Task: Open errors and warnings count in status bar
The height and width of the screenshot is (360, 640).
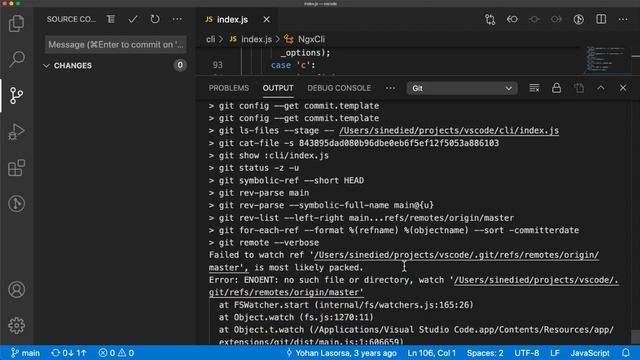Action: click(116, 353)
